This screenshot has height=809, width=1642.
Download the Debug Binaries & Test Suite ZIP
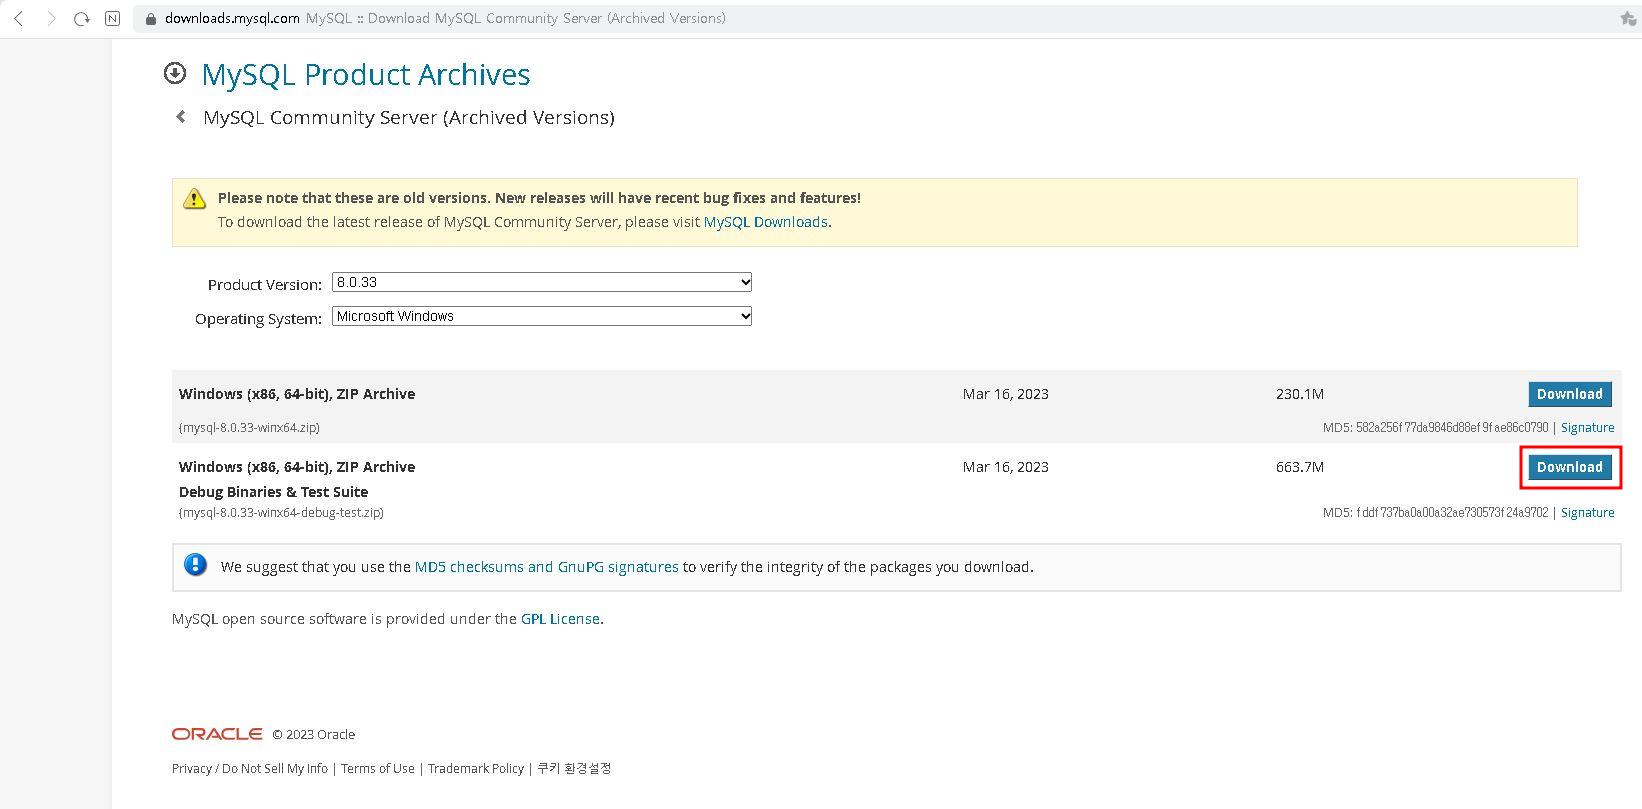pos(1570,467)
